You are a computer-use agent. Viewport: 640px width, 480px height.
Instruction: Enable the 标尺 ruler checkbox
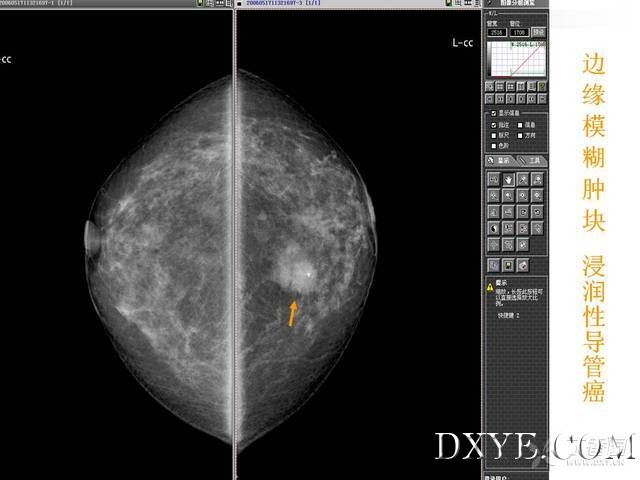(x=493, y=135)
